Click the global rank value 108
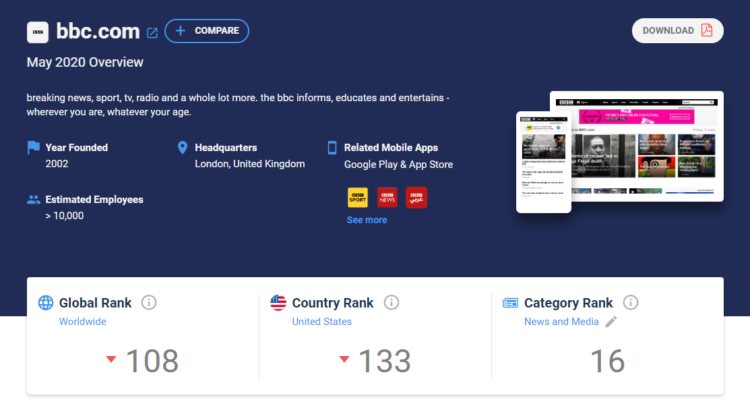This screenshot has height=408, width=750. pos(152,361)
